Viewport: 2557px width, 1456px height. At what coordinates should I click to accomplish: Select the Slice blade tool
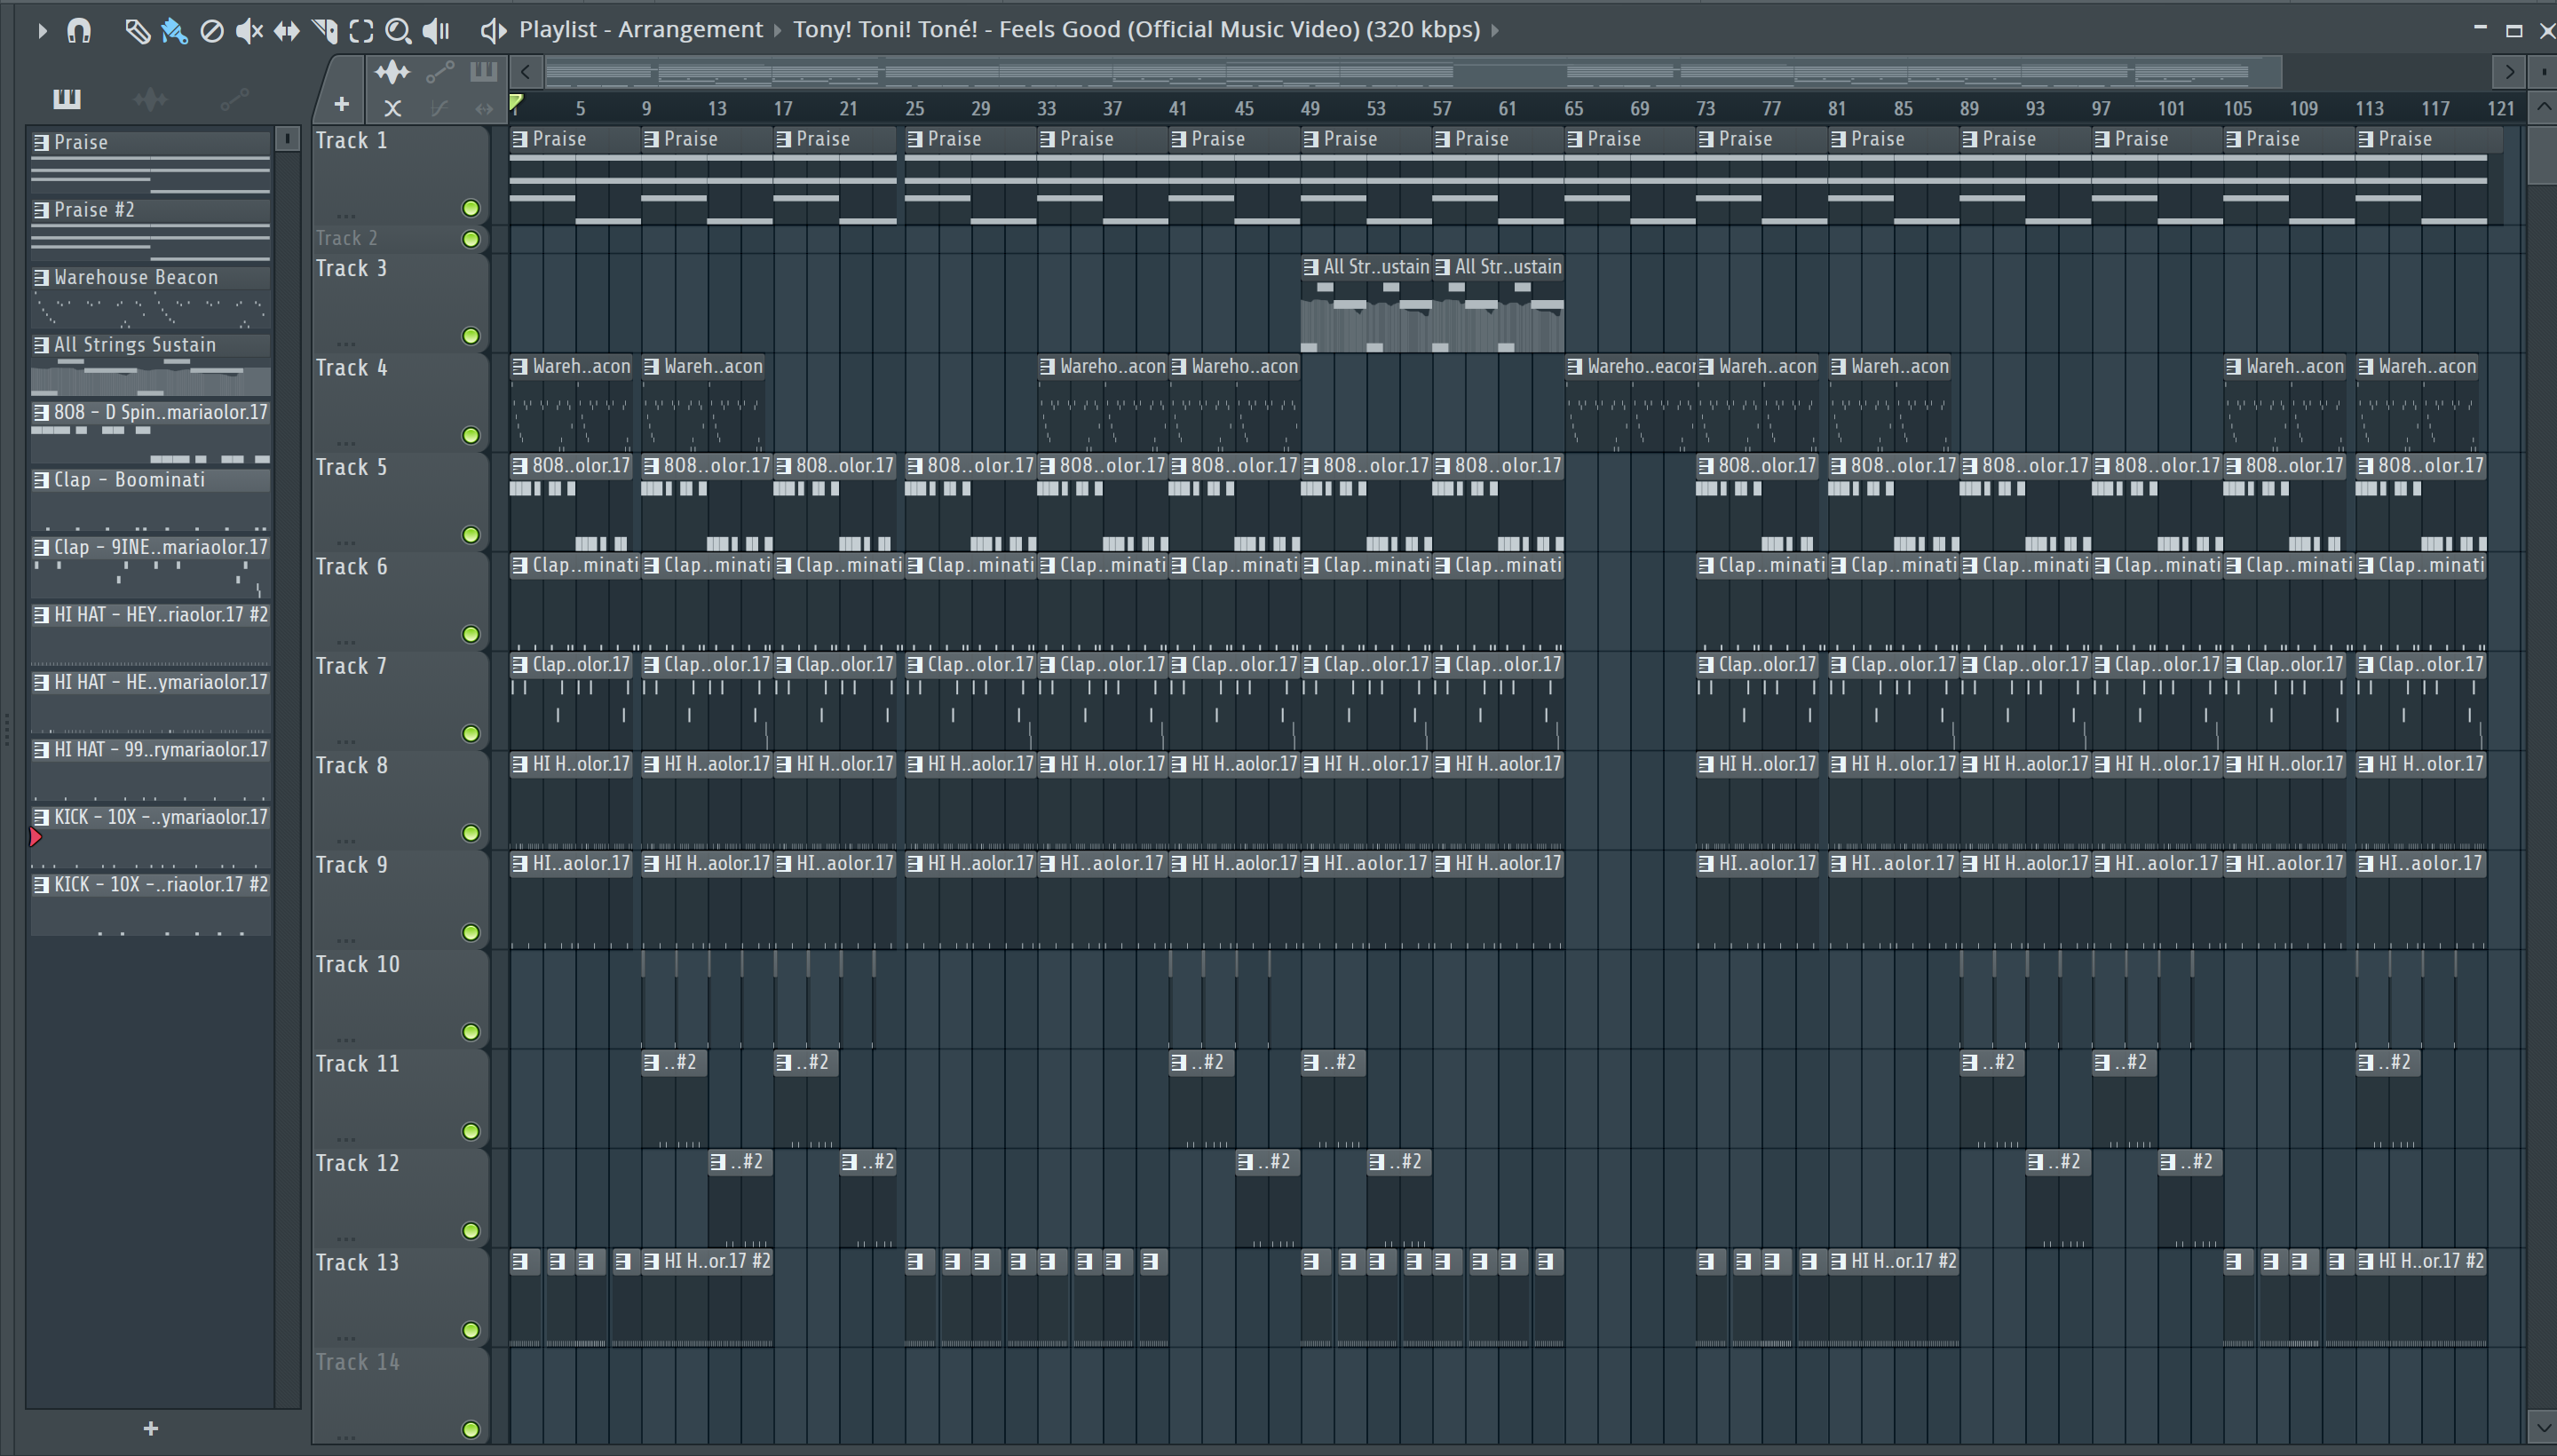pyautogui.click(x=325, y=31)
